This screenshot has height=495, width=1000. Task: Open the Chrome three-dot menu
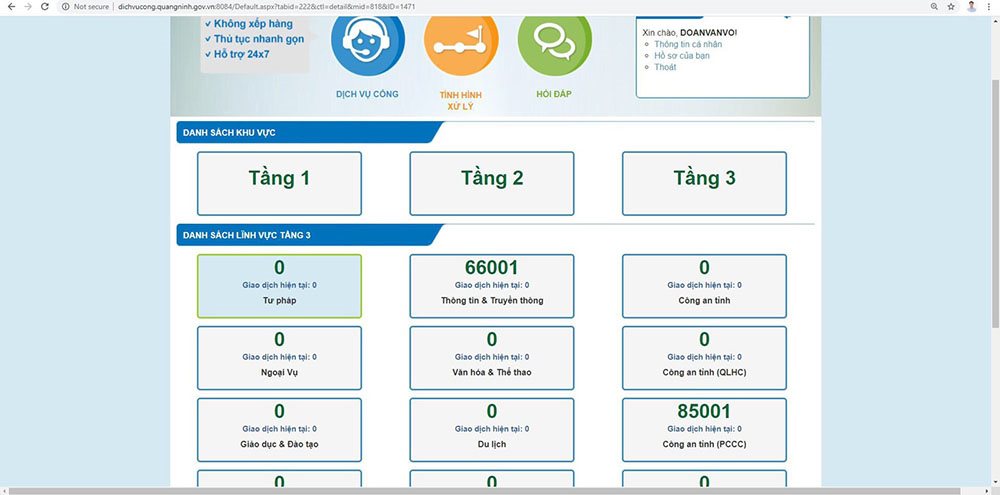click(990, 6)
